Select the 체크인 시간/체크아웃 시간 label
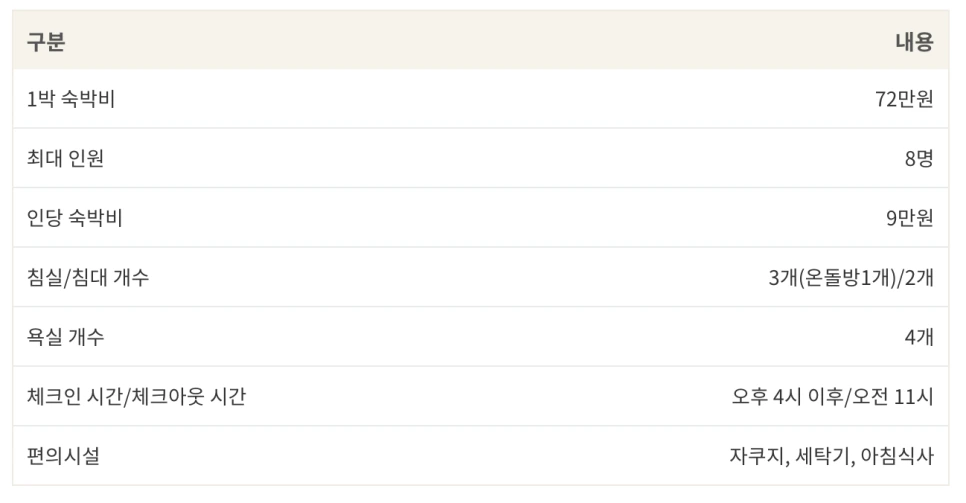 click(136, 396)
